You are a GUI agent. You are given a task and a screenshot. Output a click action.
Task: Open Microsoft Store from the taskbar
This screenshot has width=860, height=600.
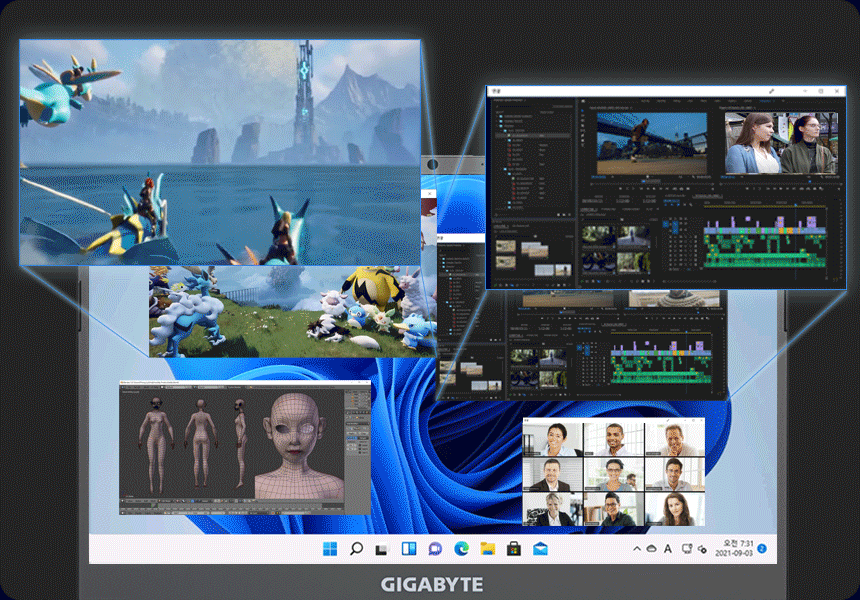[x=514, y=548]
